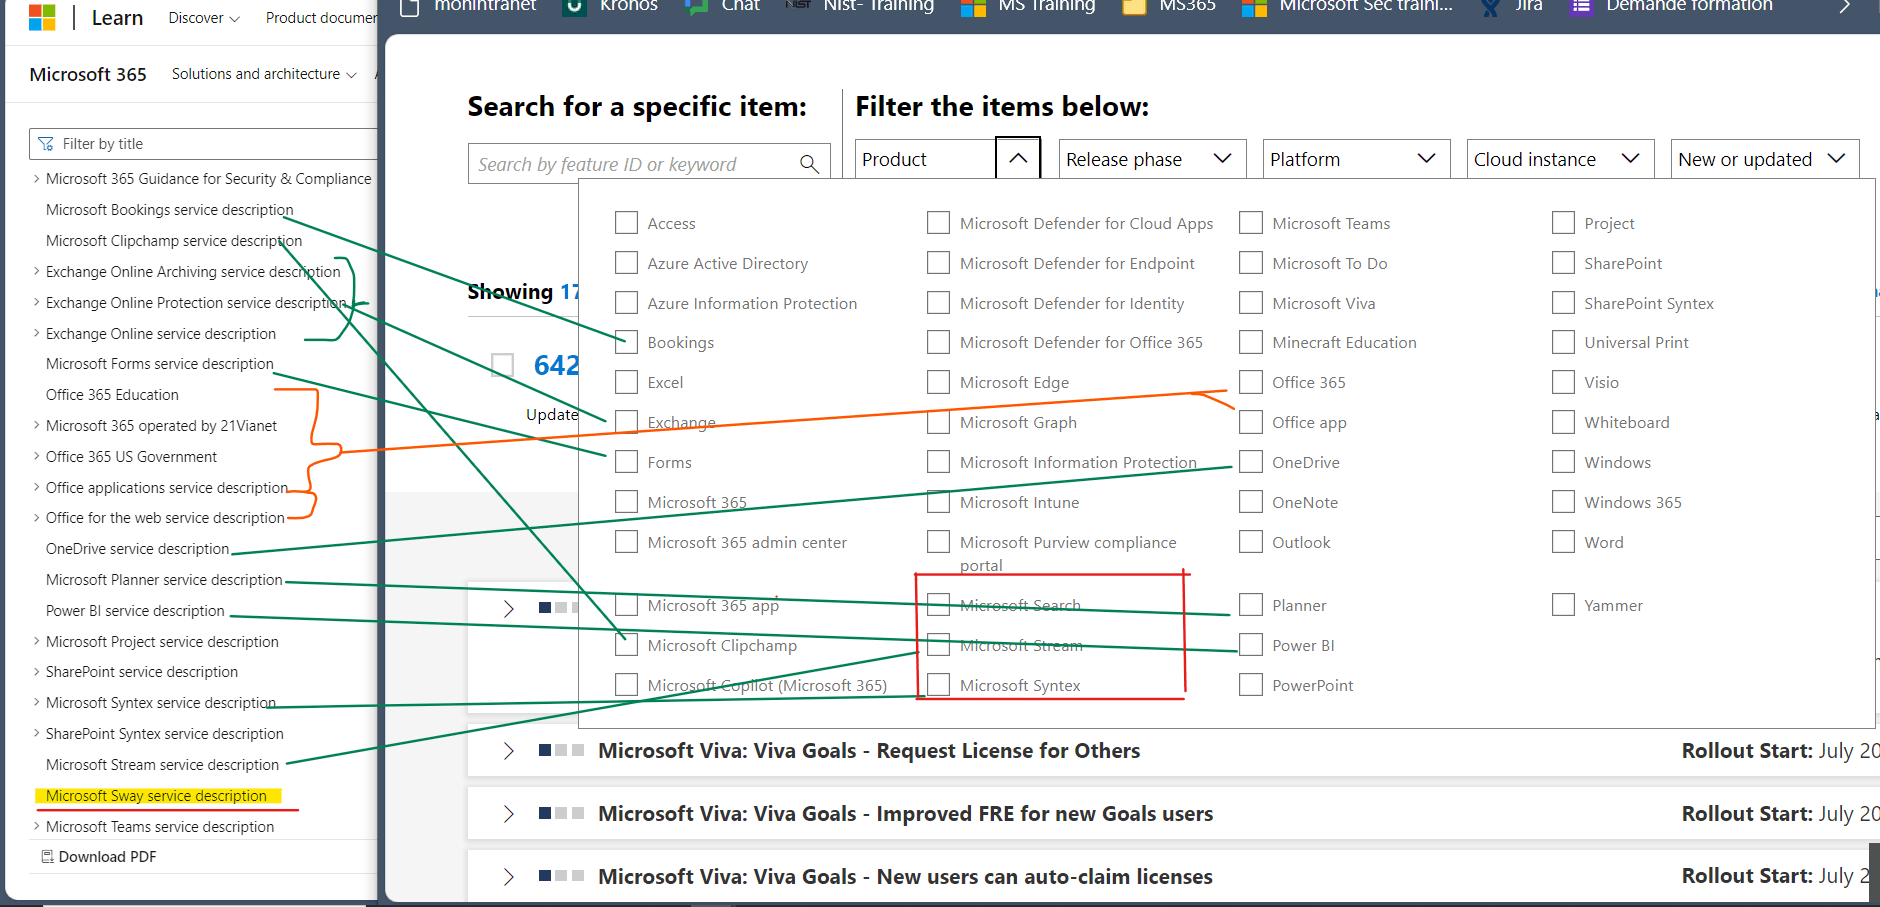Open the MS Training bookmark
Image resolution: width=1880 pixels, height=907 pixels.
(1028, 6)
